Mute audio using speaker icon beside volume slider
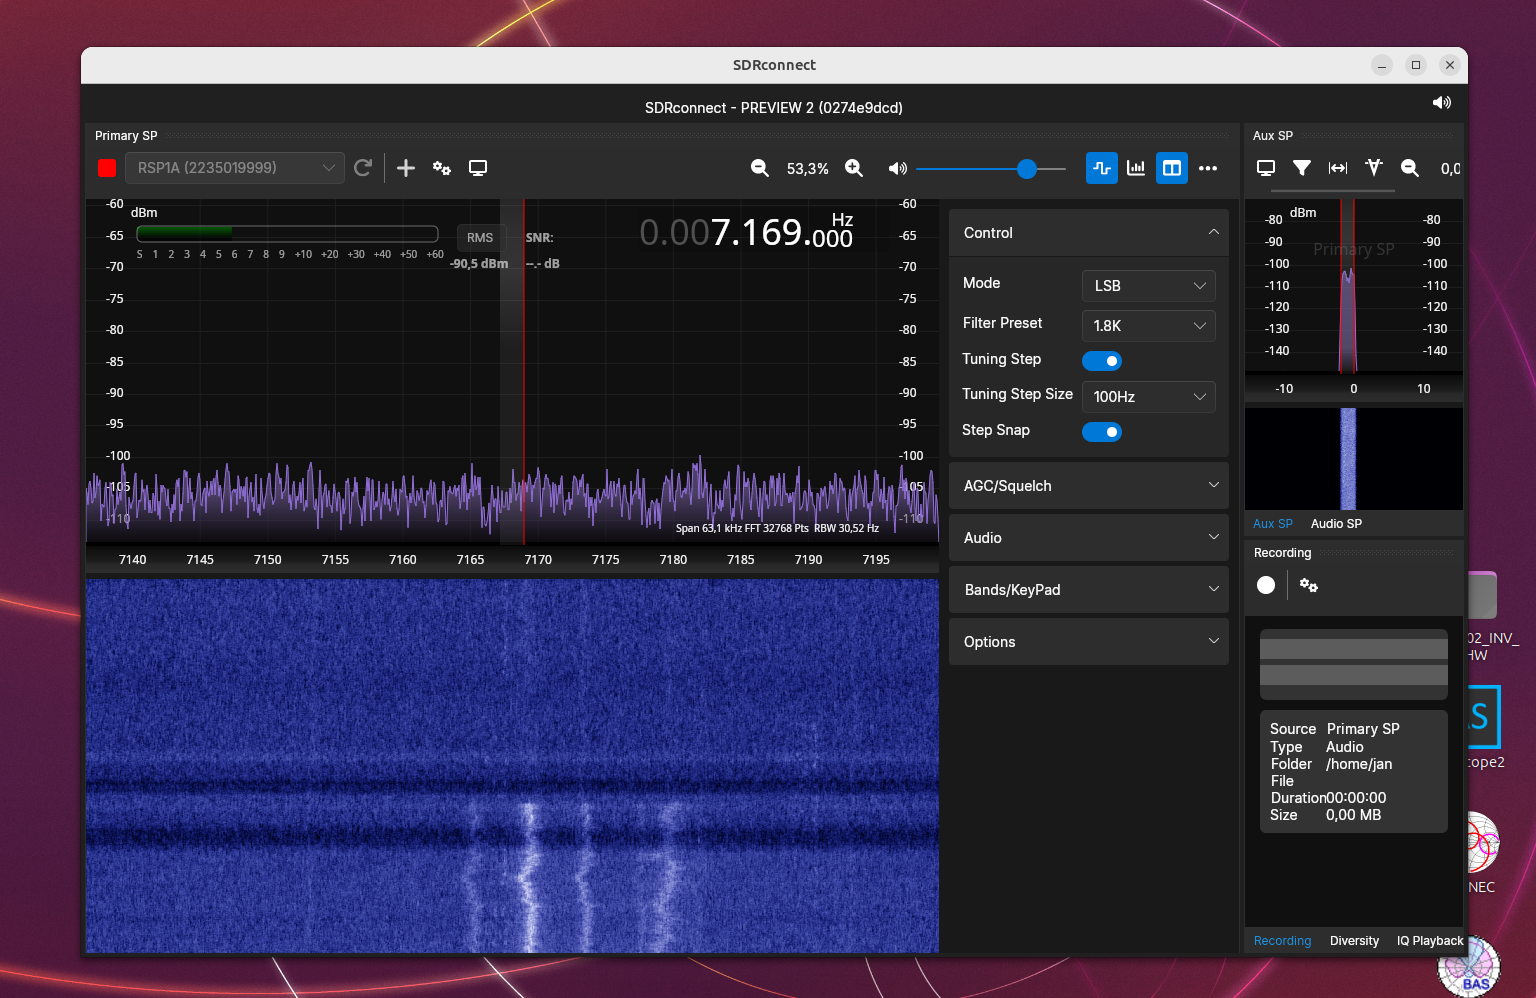Viewport: 1536px width, 998px height. point(898,168)
